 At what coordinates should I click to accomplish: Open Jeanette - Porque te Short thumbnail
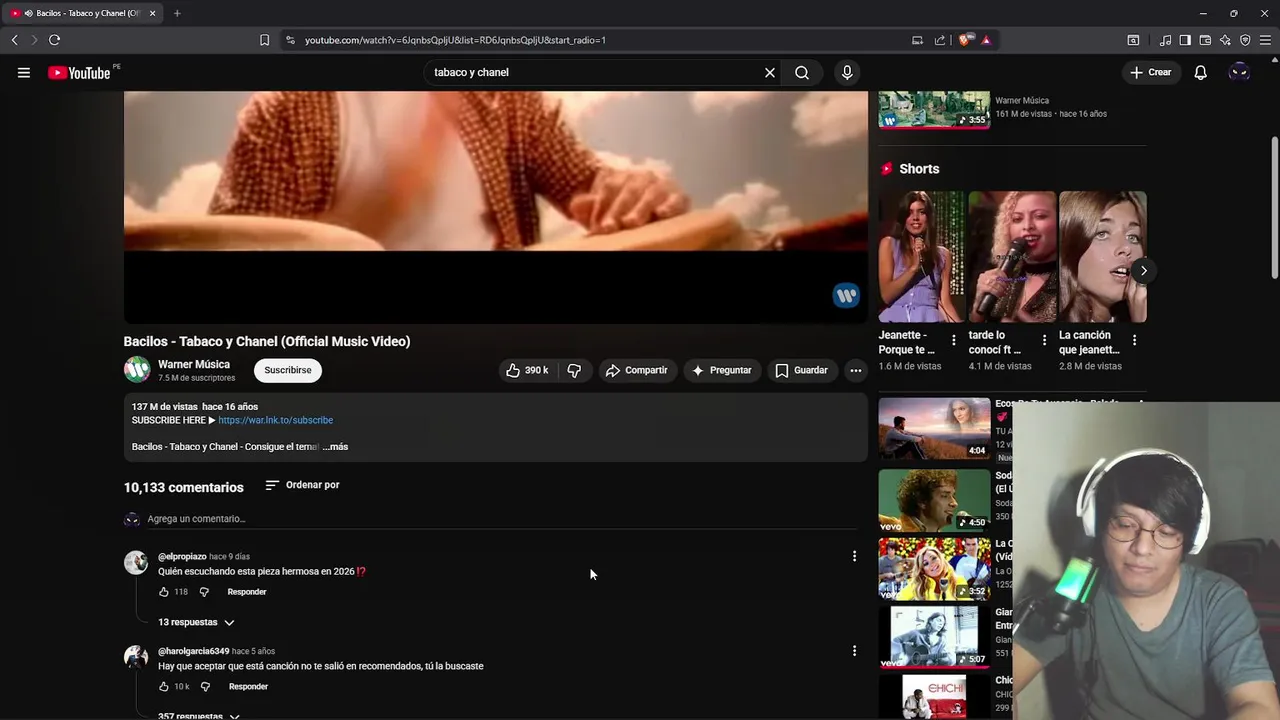922,257
